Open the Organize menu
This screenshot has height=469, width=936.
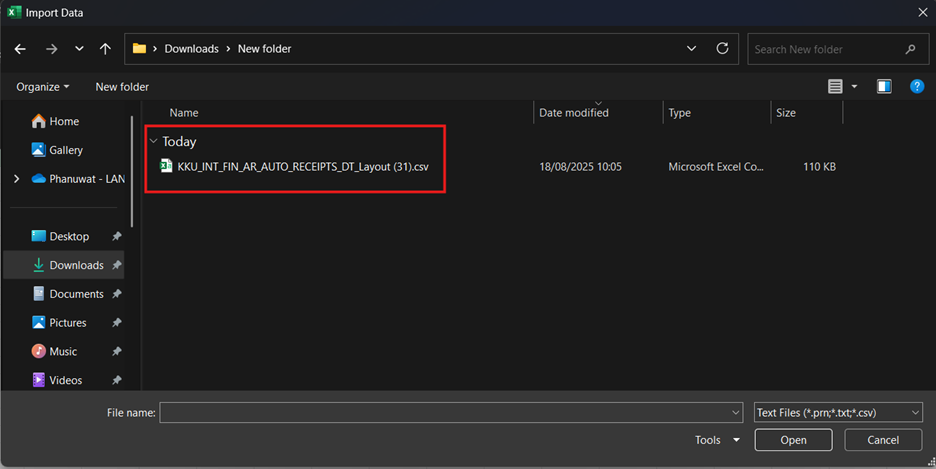(43, 87)
